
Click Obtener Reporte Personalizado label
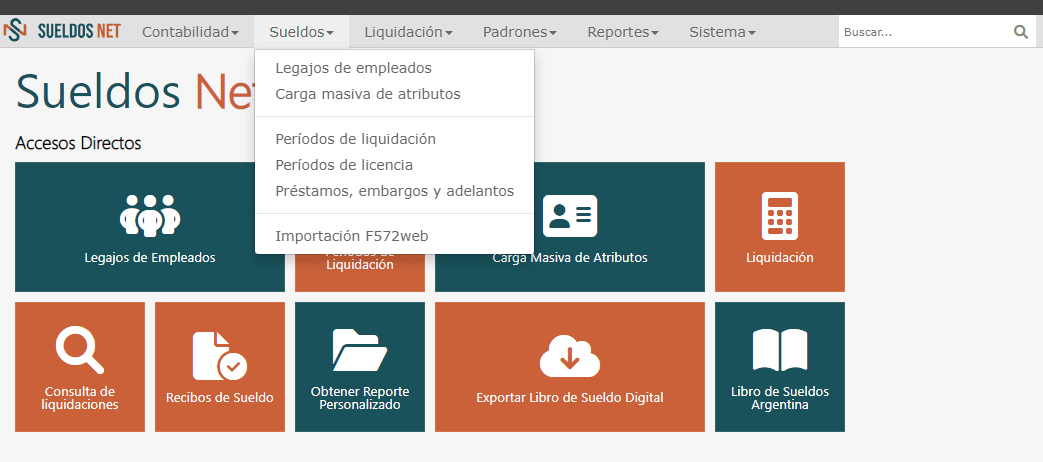click(x=360, y=398)
